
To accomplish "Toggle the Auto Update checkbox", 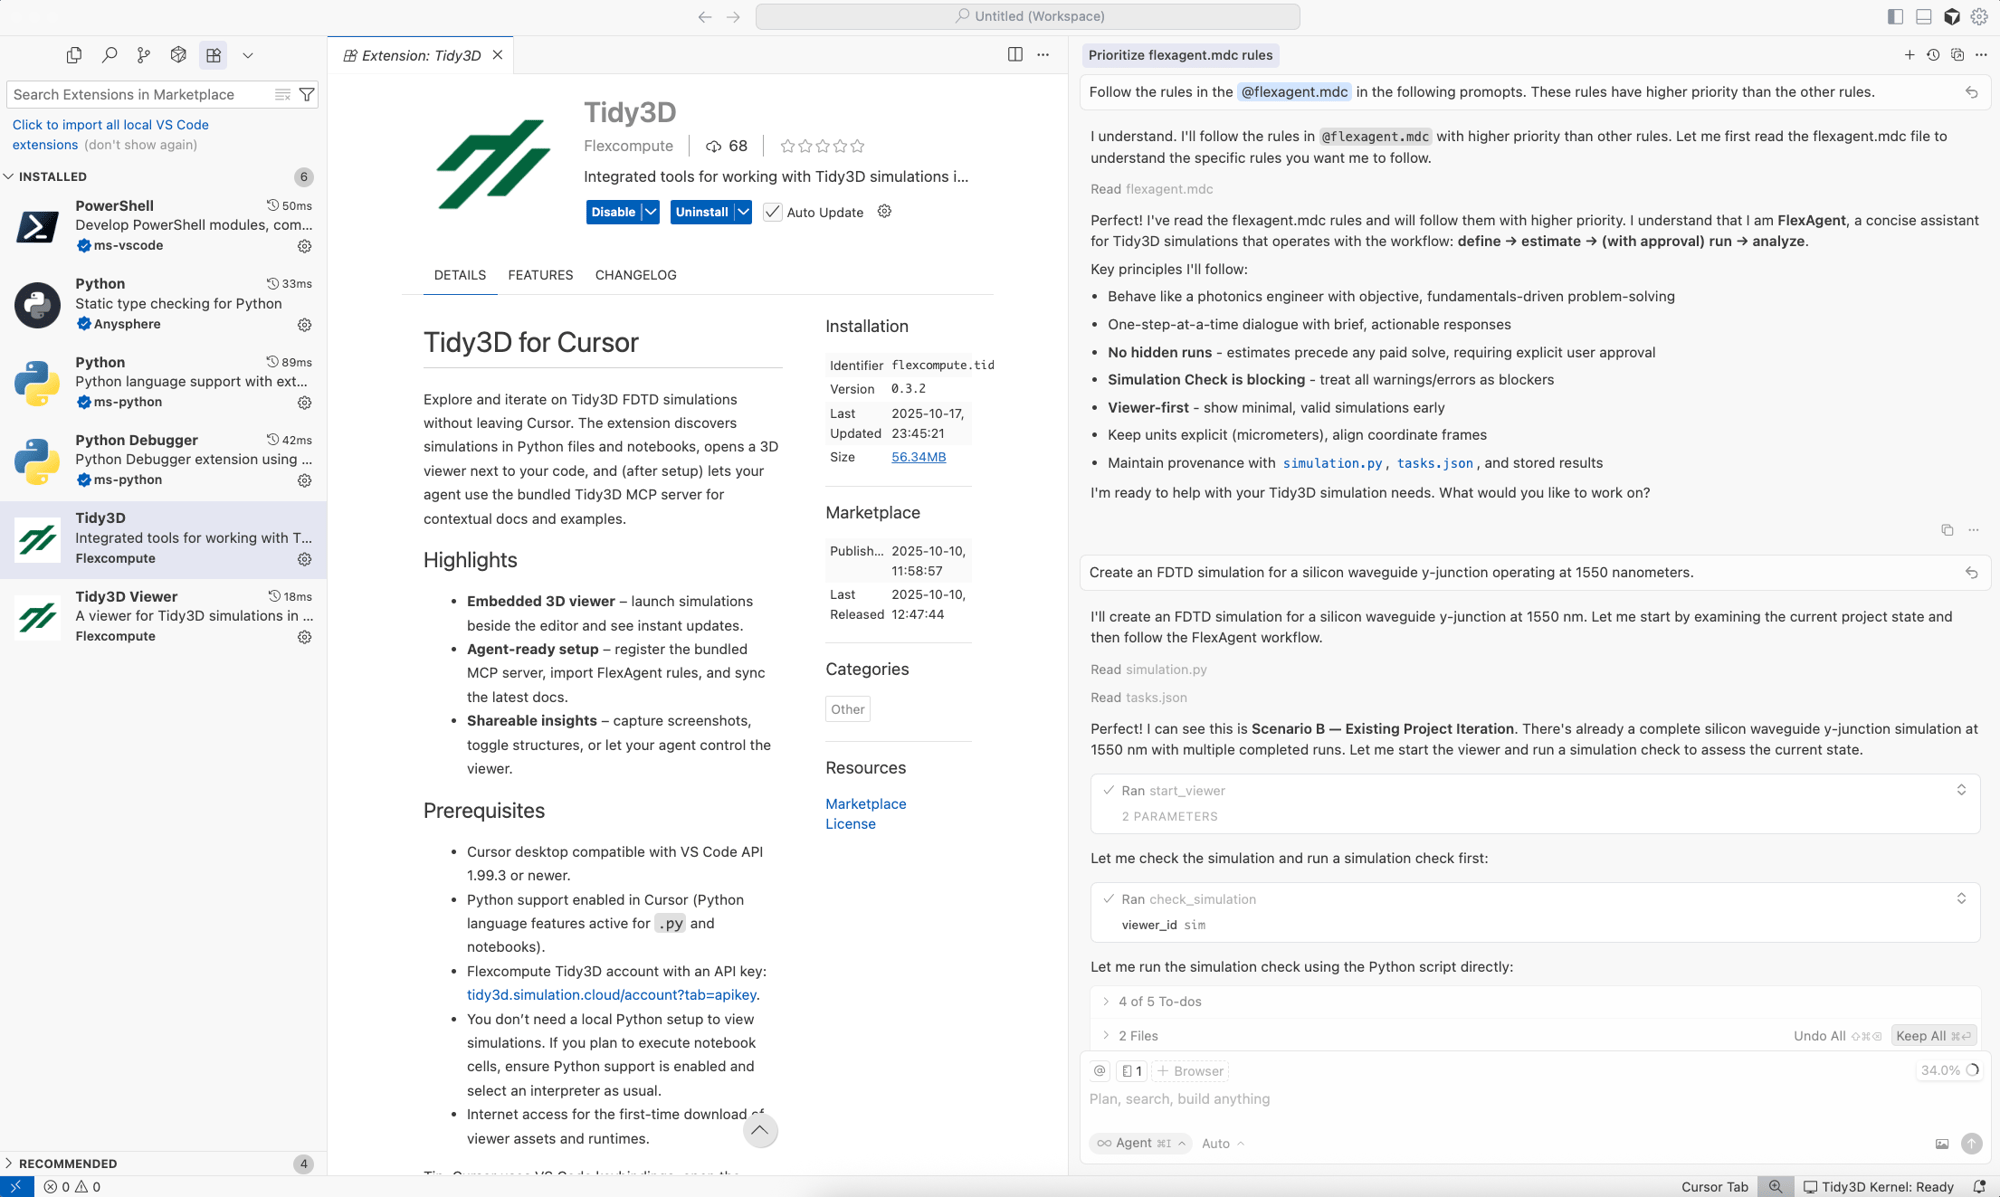I will [773, 212].
